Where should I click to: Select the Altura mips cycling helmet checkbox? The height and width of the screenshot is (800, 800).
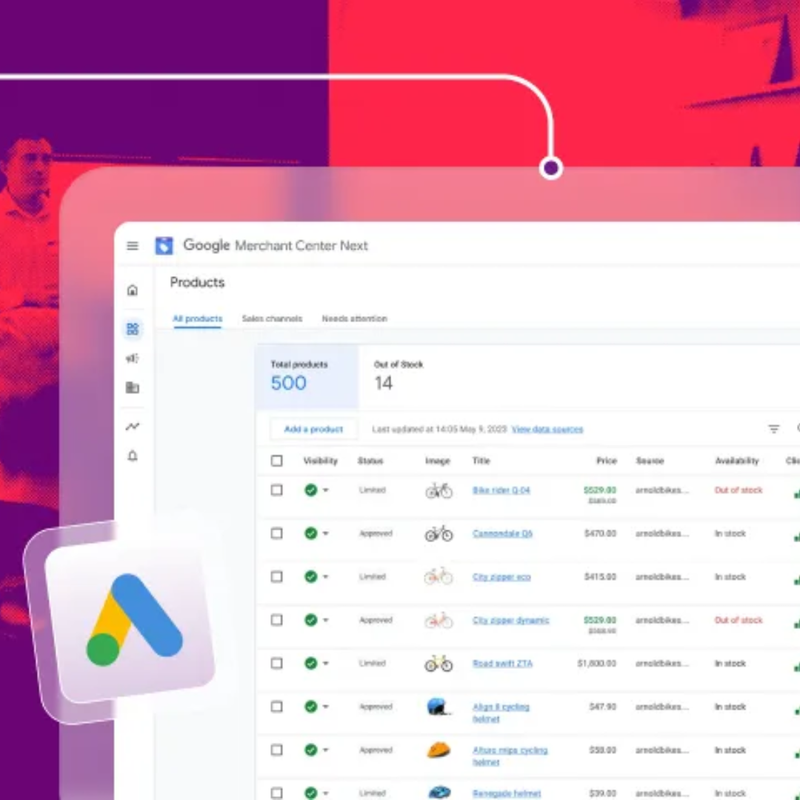point(277,751)
